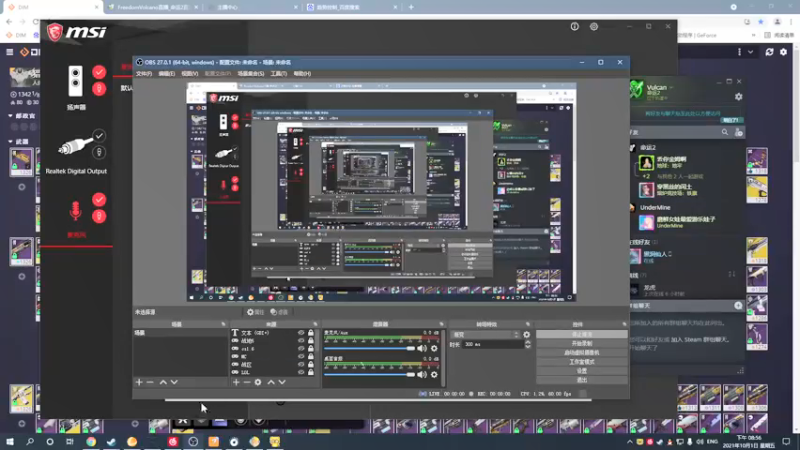This screenshot has height=450, width=800.
Task: Open Steam from the Windows taskbar
Action: 111,441
